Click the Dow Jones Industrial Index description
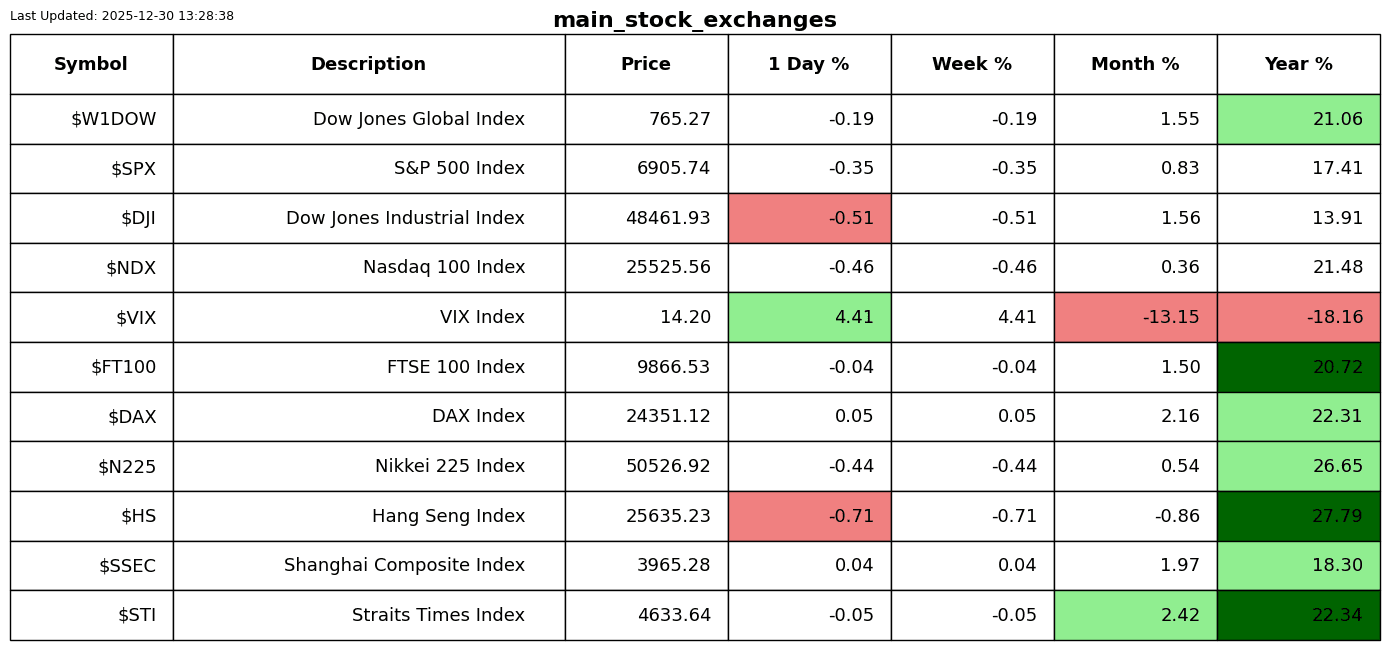The height and width of the screenshot is (650, 1390). [405, 218]
